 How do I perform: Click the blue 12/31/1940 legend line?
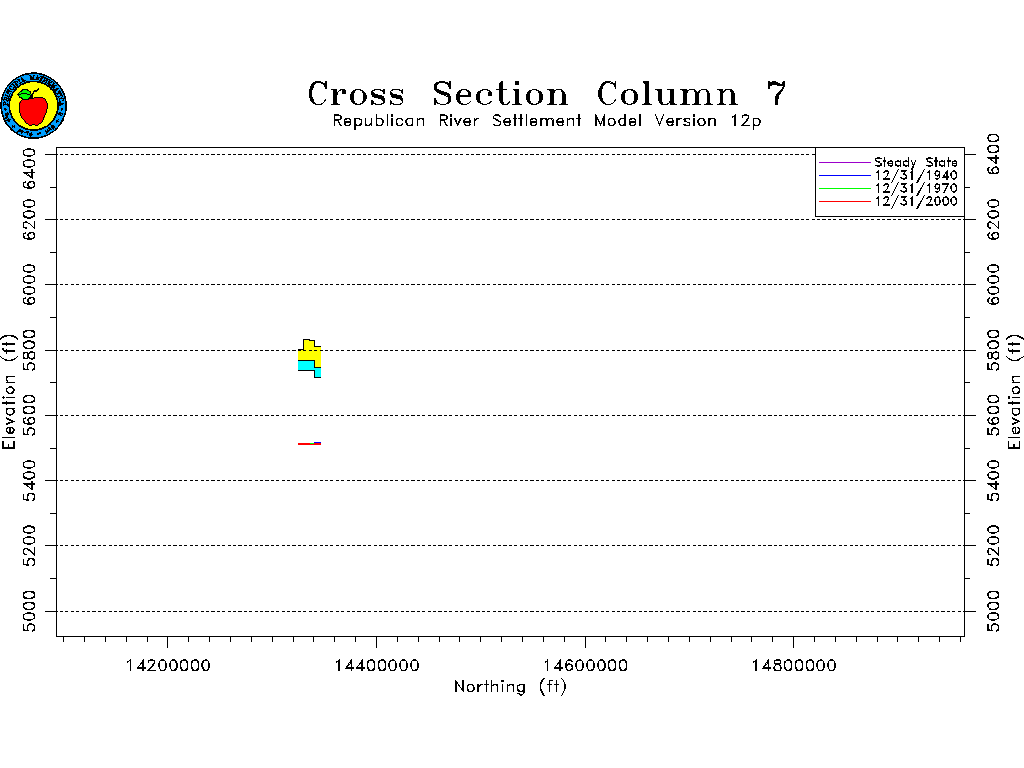pos(844,175)
